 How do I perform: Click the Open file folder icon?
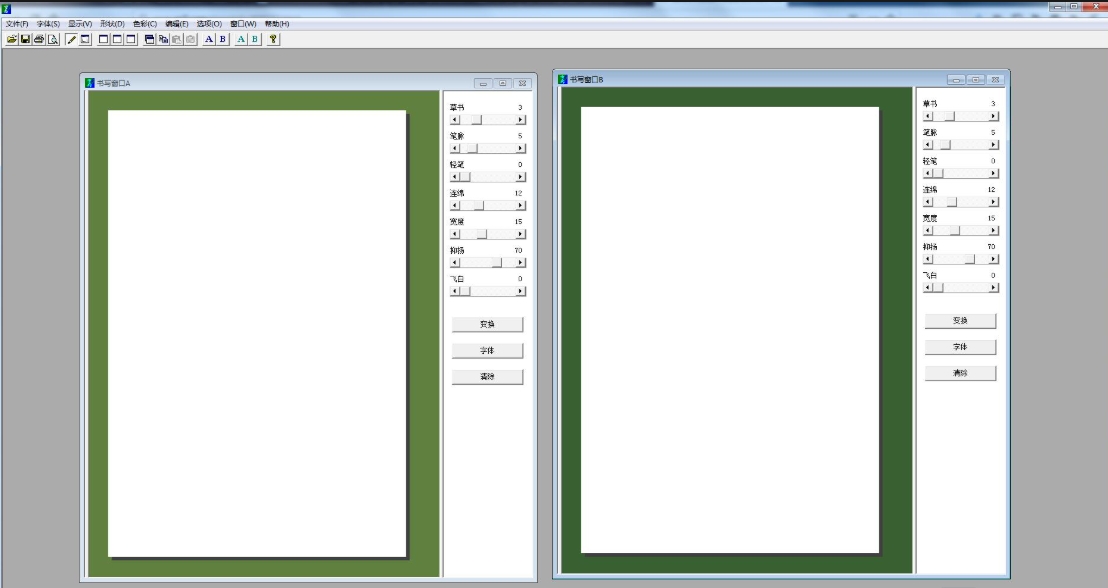[12, 40]
